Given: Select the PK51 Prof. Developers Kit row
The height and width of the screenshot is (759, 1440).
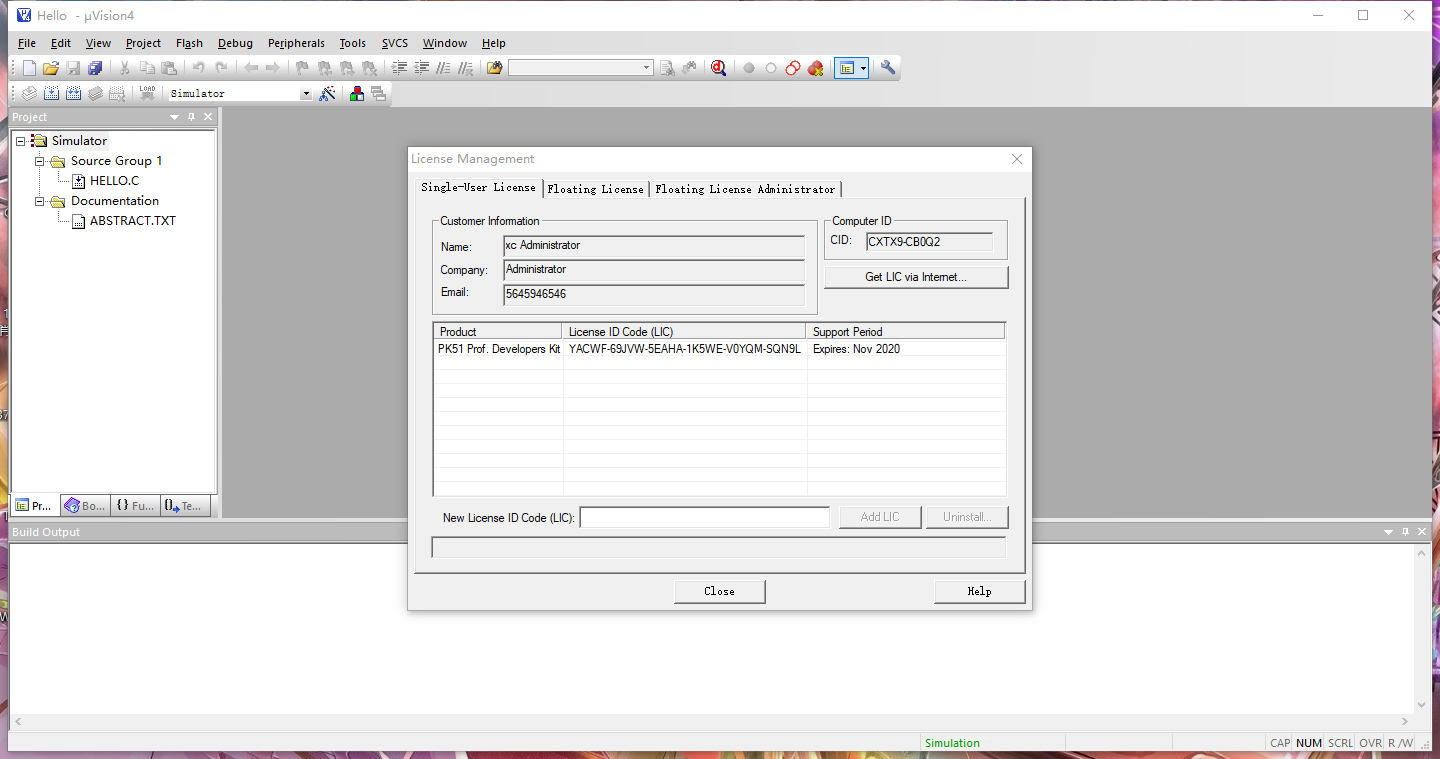Looking at the screenshot, I should 719,349.
